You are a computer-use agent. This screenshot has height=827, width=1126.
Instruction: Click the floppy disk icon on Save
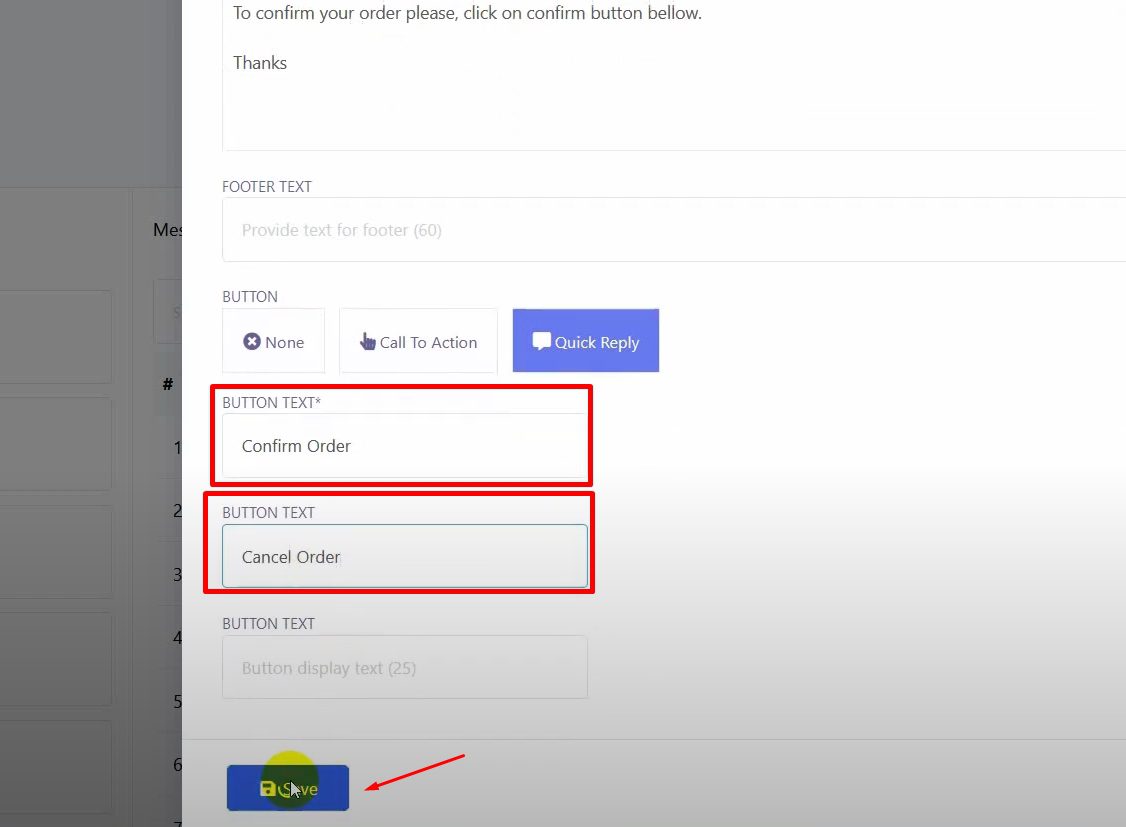pos(268,788)
